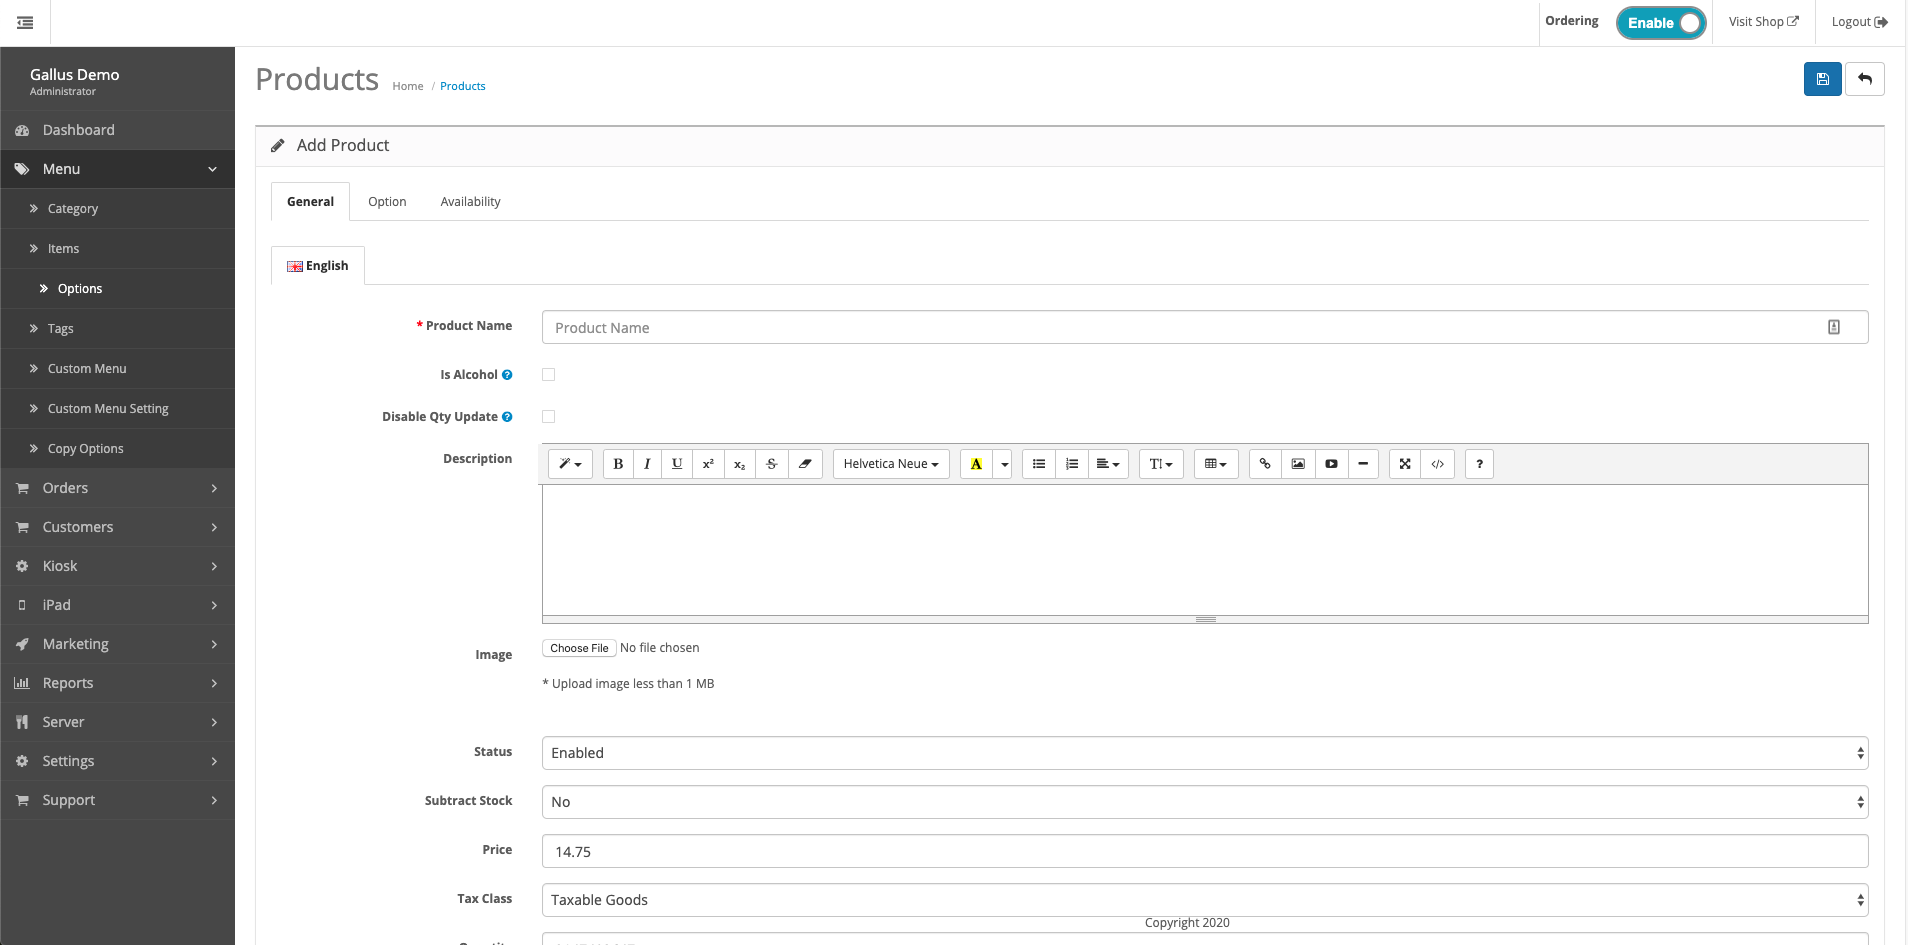Viewport: 1908px width, 945px height.
Task: Click the save product icon button
Action: click(1822, 79)
